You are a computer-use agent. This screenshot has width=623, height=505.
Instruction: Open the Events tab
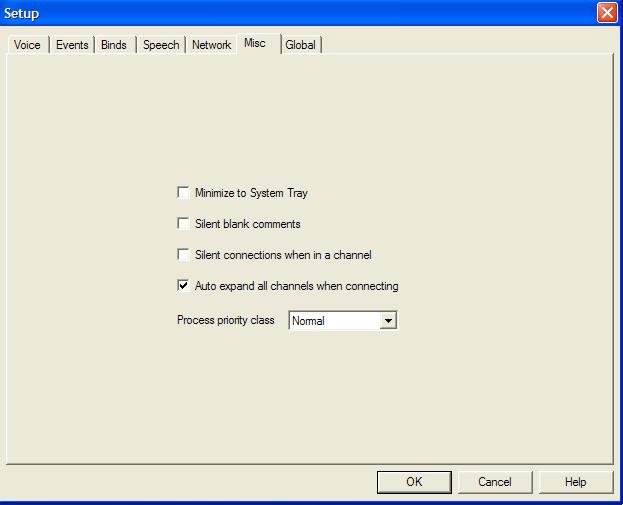pyautogui.click(x=72, y=45)
